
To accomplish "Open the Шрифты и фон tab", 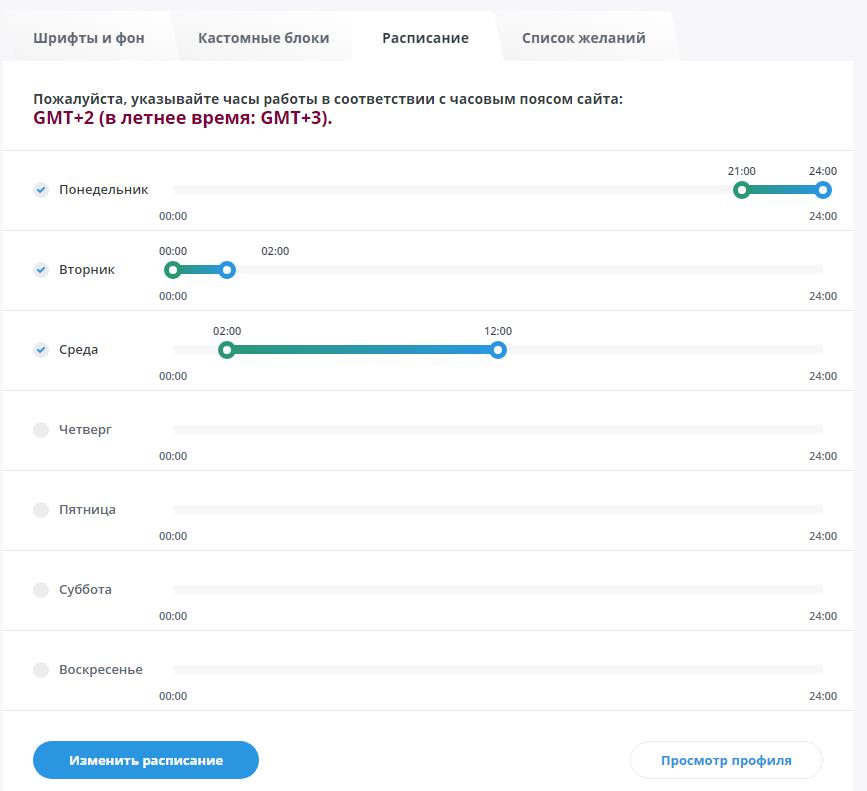I will (x=88, y=38).
